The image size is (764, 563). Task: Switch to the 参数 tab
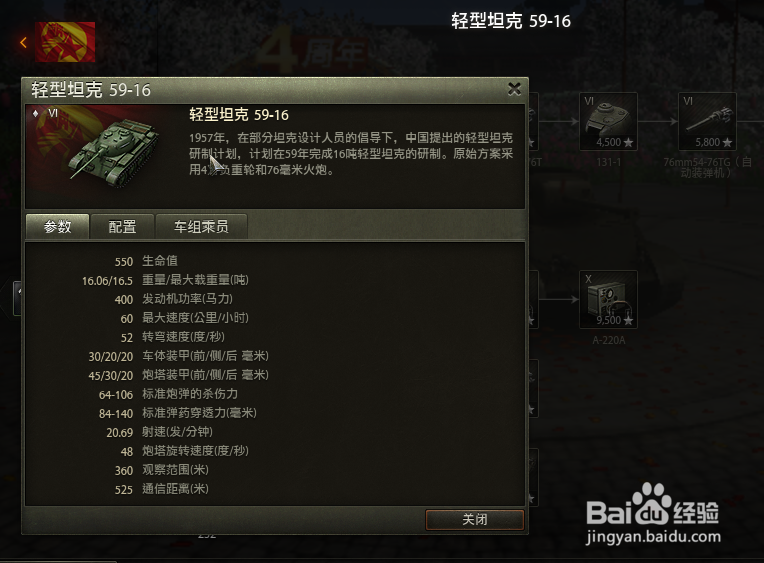tap(57, 227)
